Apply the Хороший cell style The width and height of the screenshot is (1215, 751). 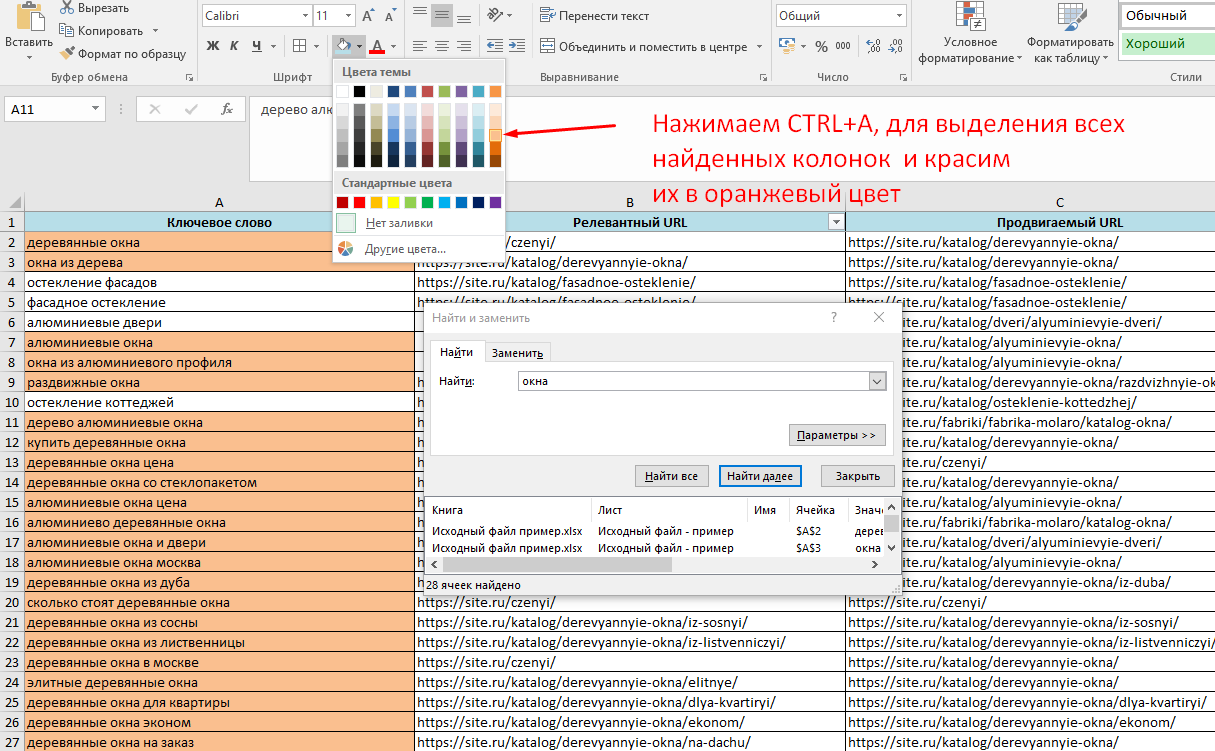[1166, 44]
